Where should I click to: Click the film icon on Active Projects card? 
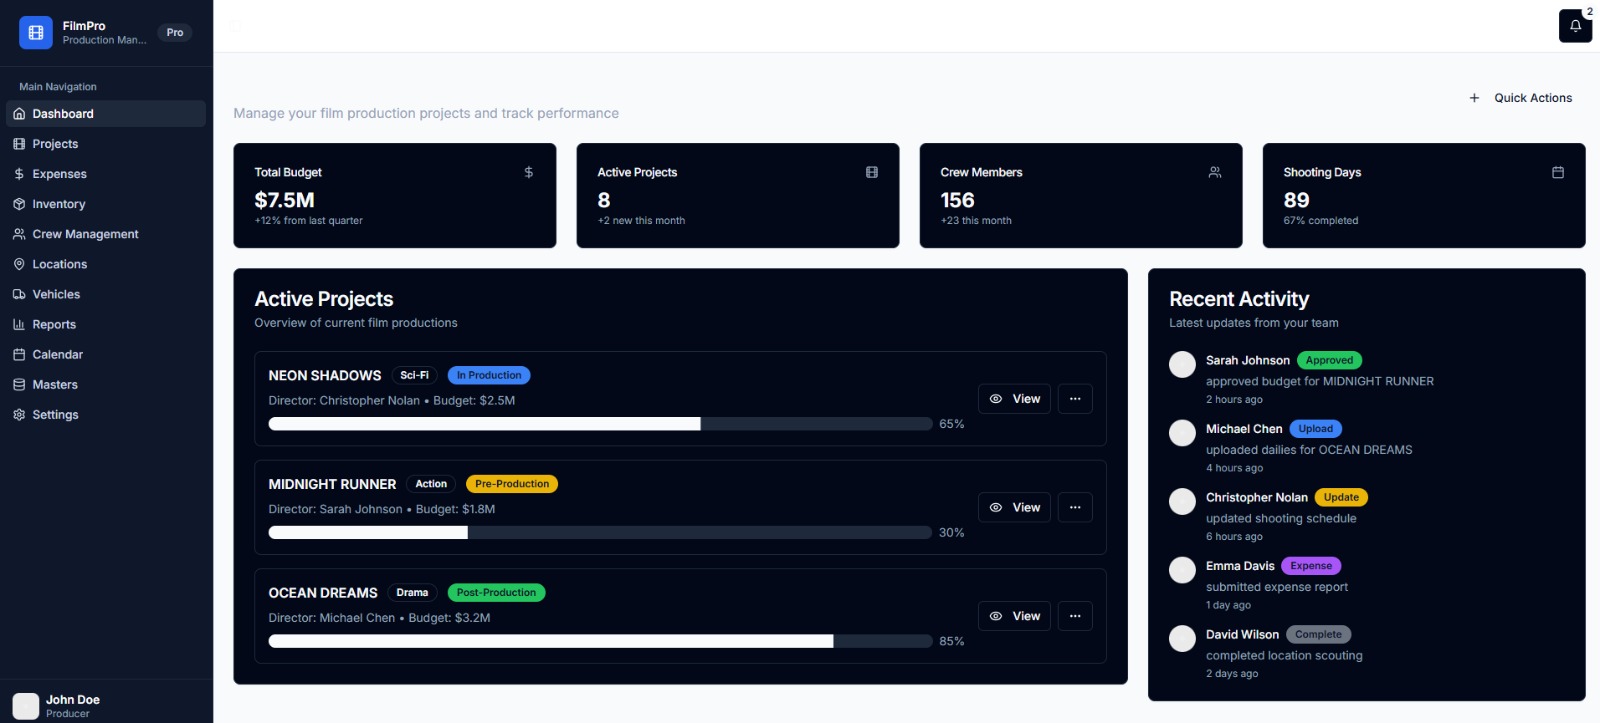(872, 172)
